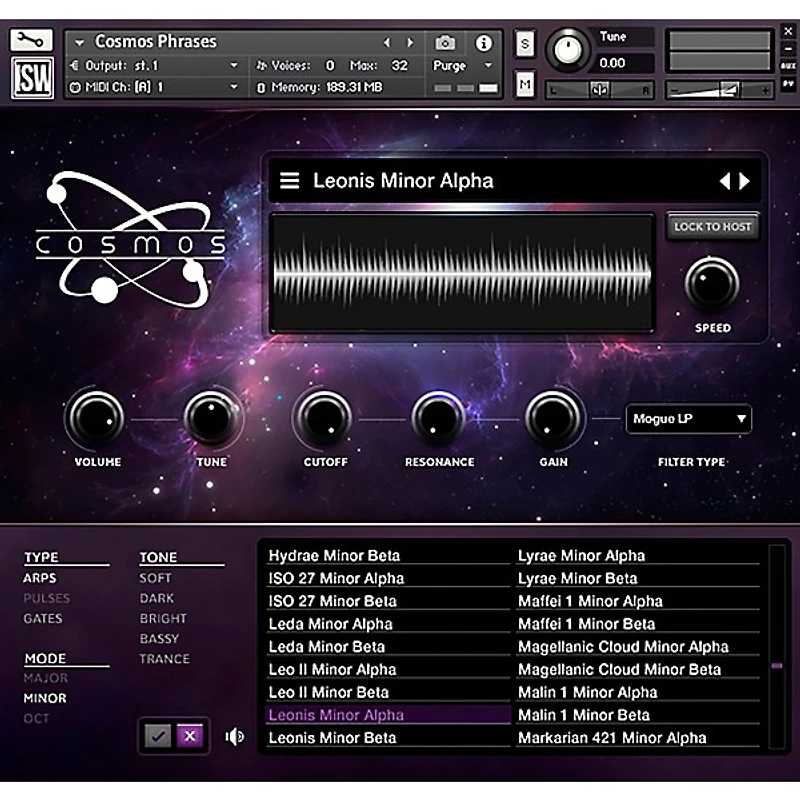Open the Mogue LP filter type dropdown
The image size is (800, 800).
tap(688, 419)
